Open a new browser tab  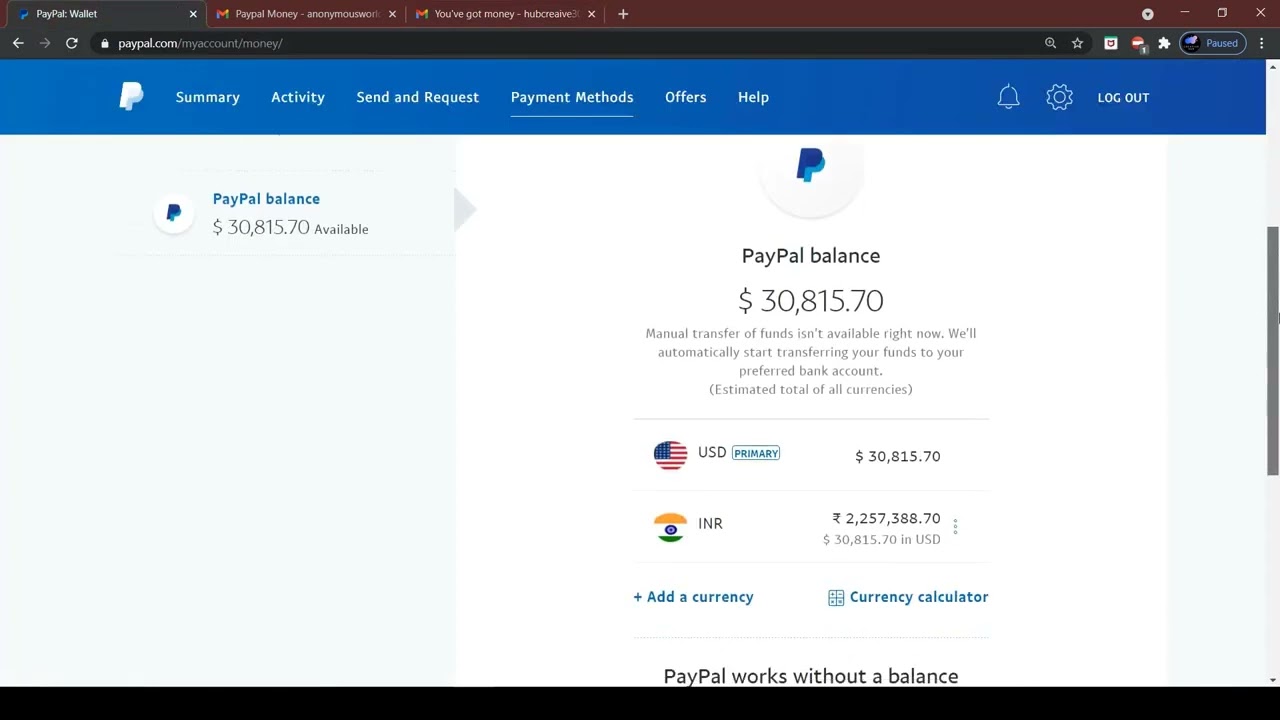click(623, 14)
